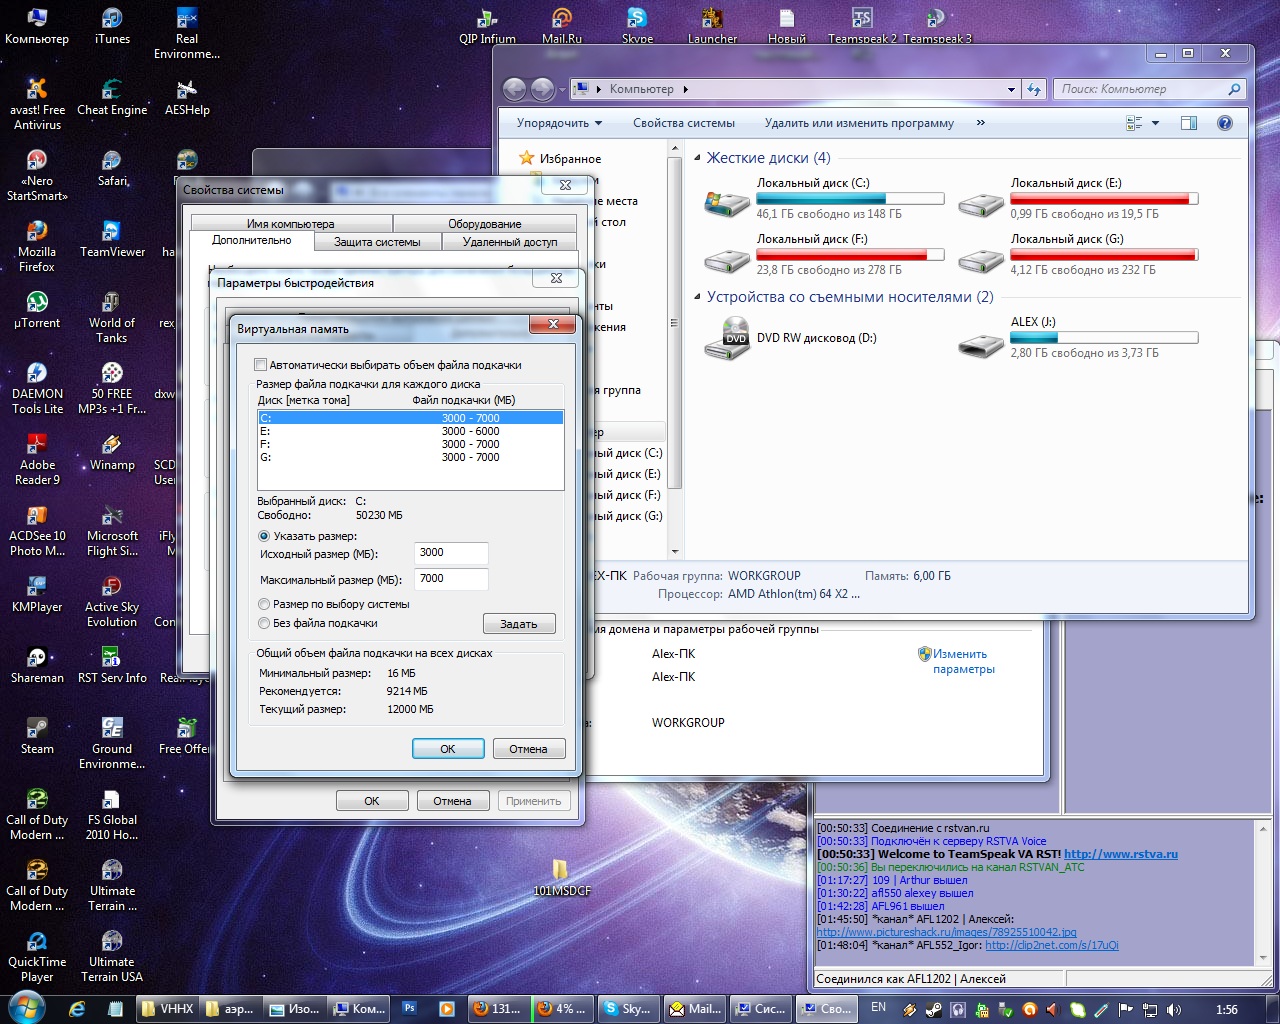Click the Задать button
Viewport: 1280px width, 1024px height.
[x=518, y=624]
